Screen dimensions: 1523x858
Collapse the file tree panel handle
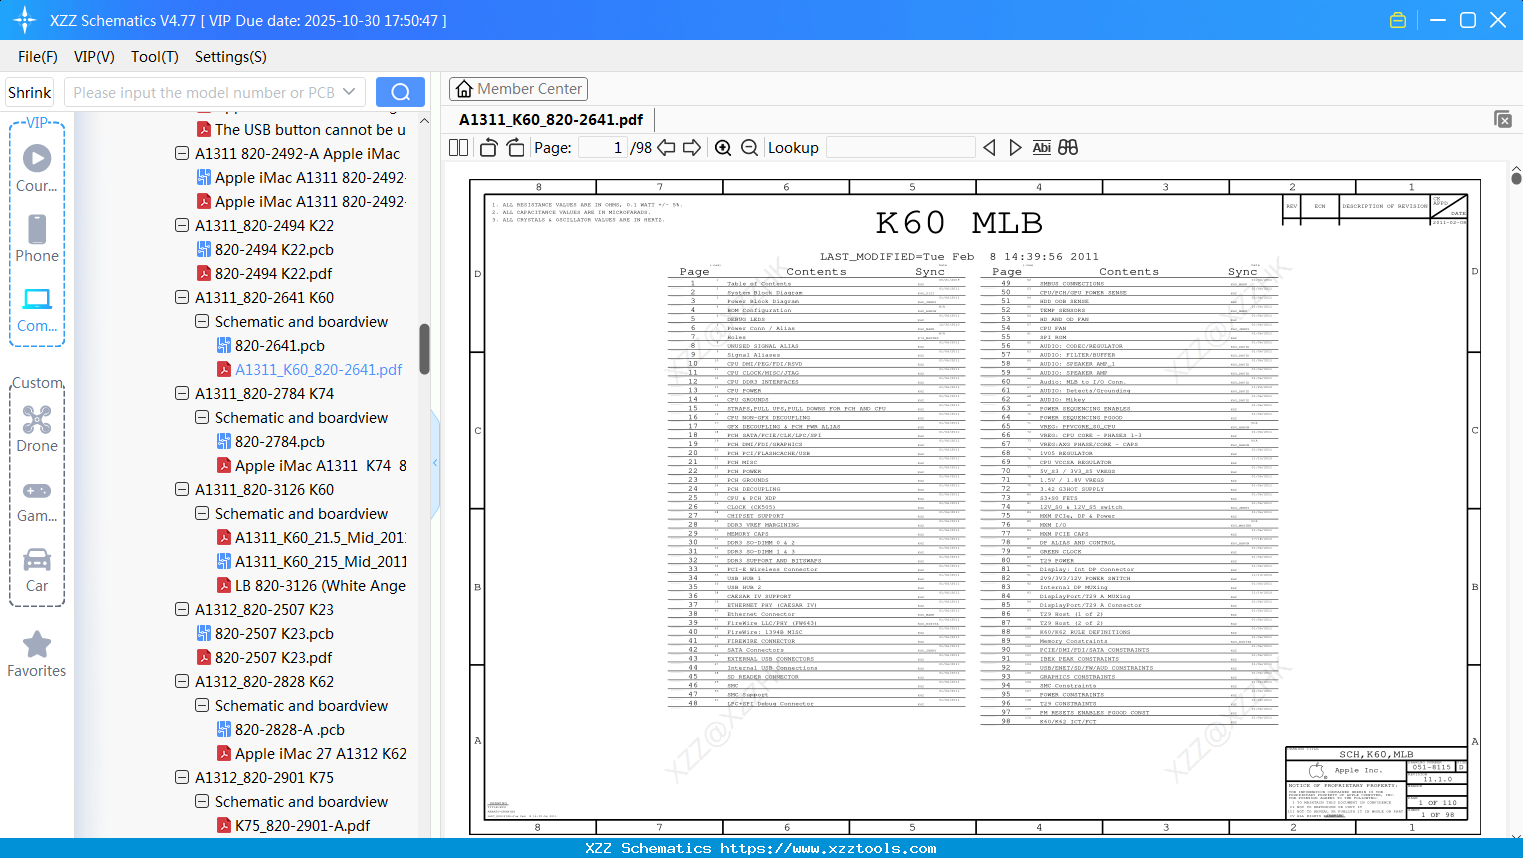tap(435, 463)
